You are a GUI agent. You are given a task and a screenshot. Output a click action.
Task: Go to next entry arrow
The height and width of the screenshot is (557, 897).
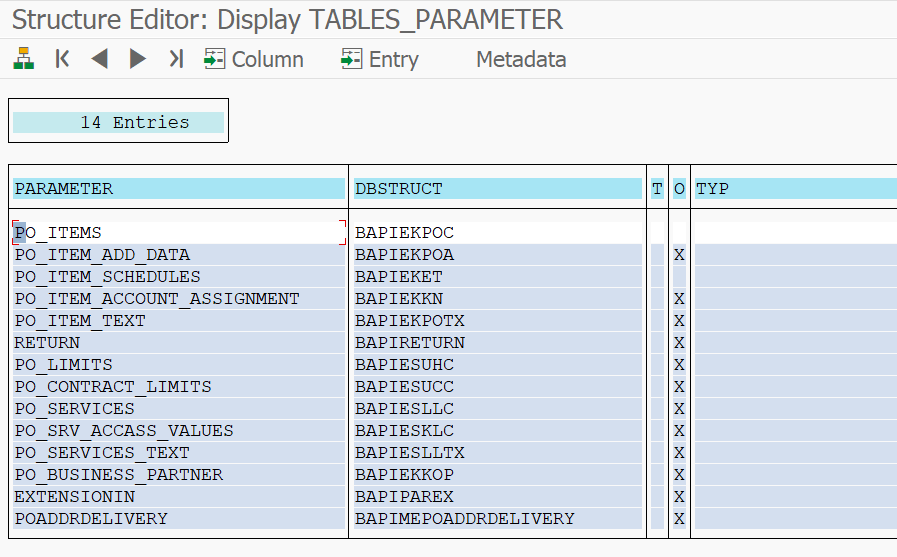click(x=137, y=58)
